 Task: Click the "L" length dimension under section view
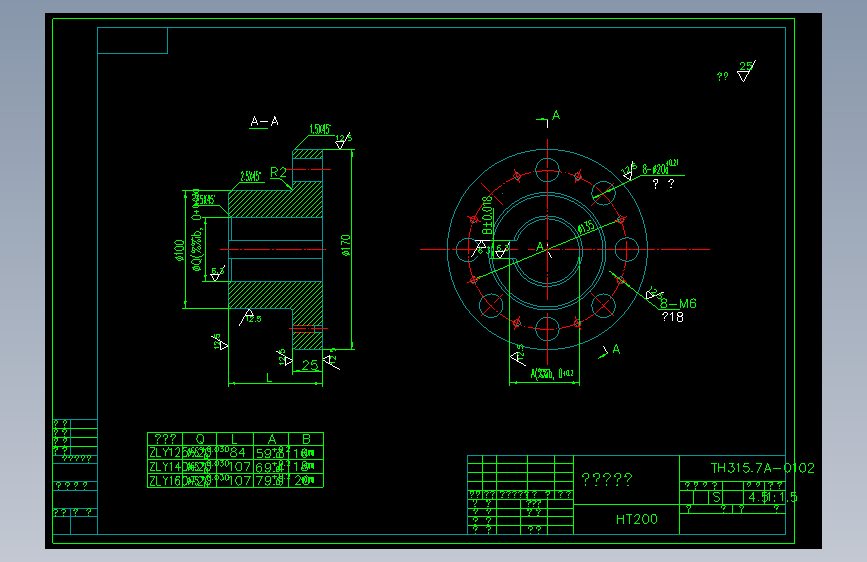pyautogui.click(x=269, y=378)
